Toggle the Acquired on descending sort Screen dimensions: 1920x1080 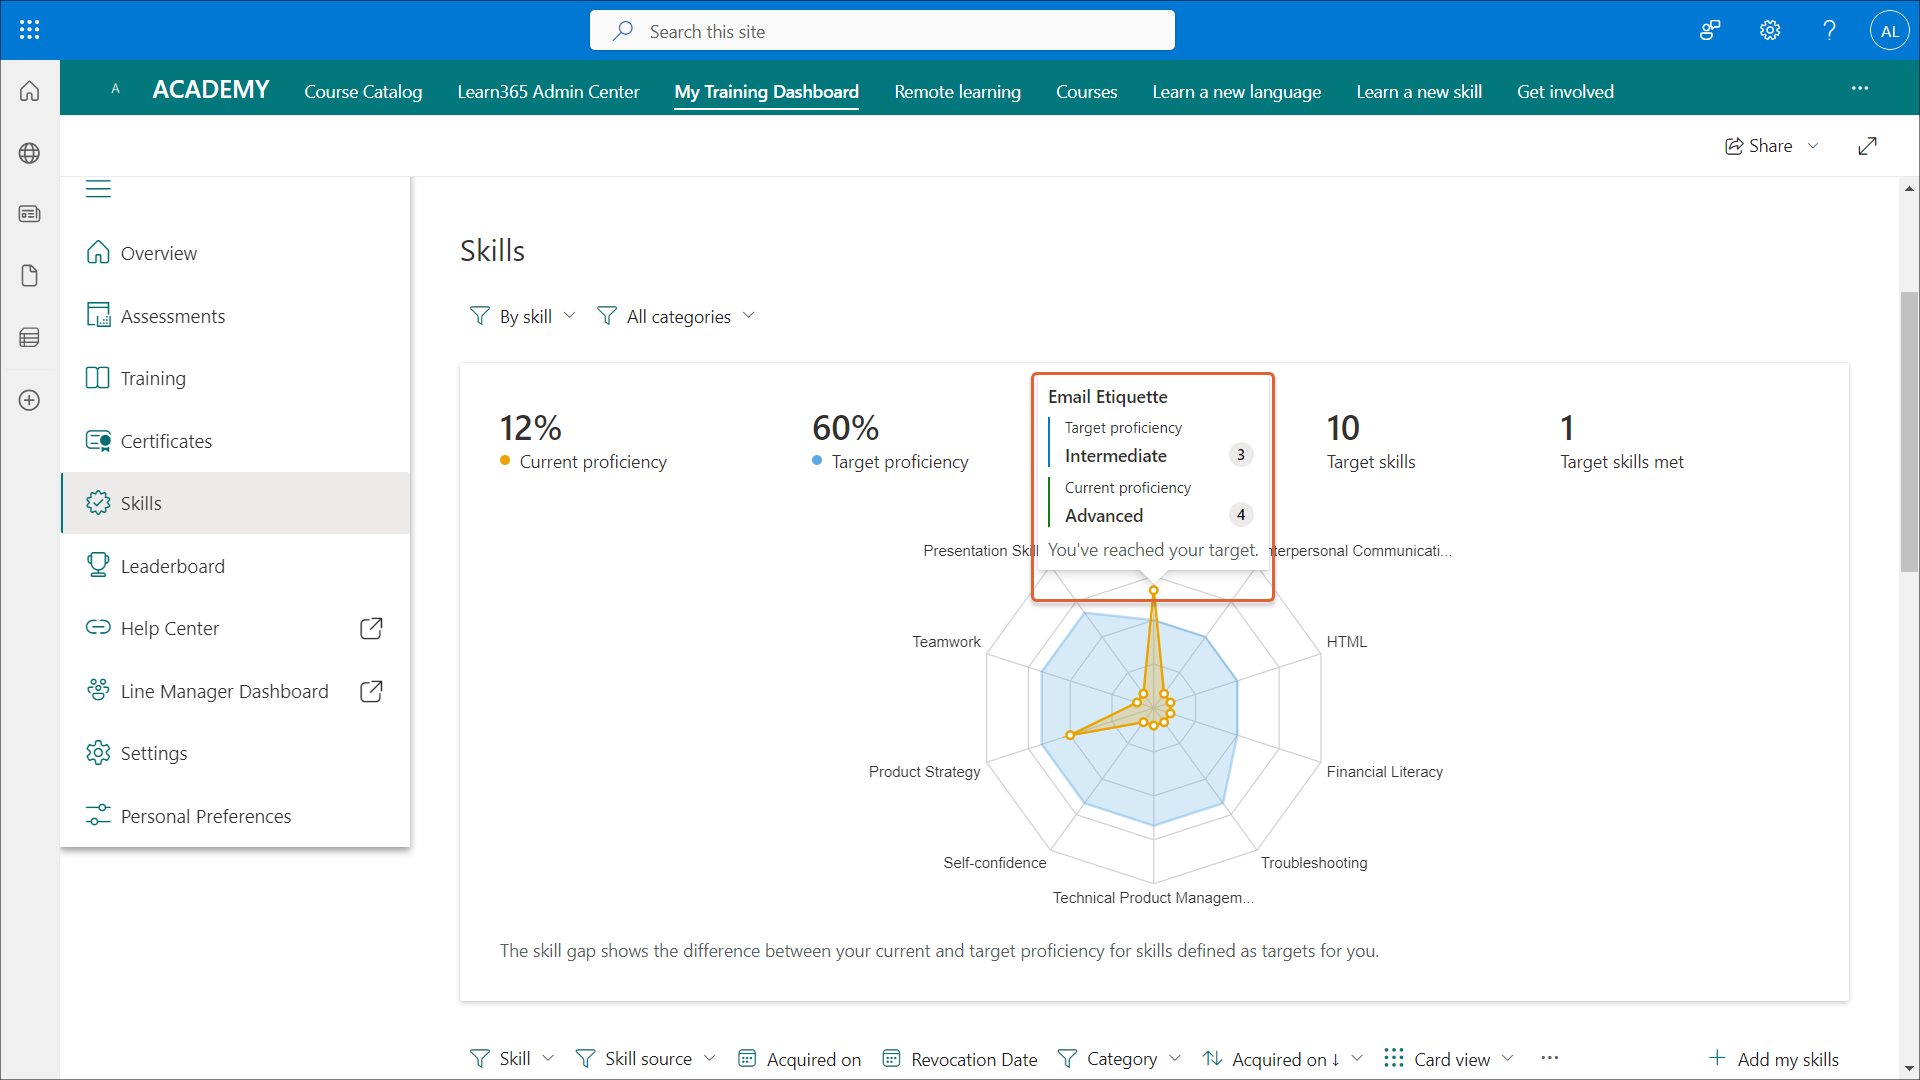click(1282, 1059)
